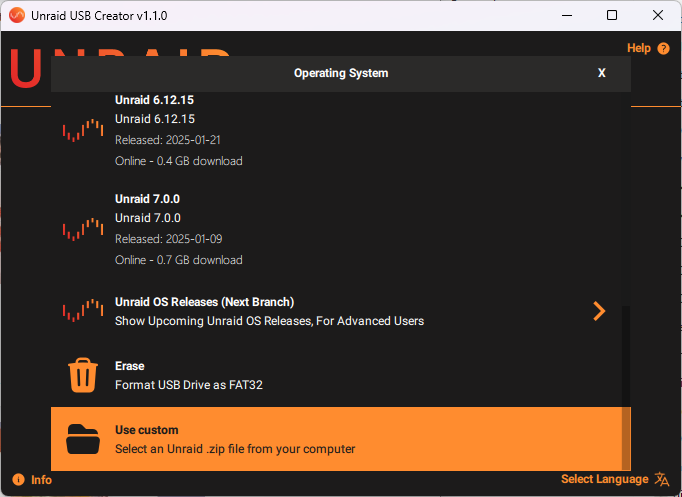Click the Help question mark icon
Image resolution: width=682 pixels, height=497 pixels.
click(x=664, y=48)
